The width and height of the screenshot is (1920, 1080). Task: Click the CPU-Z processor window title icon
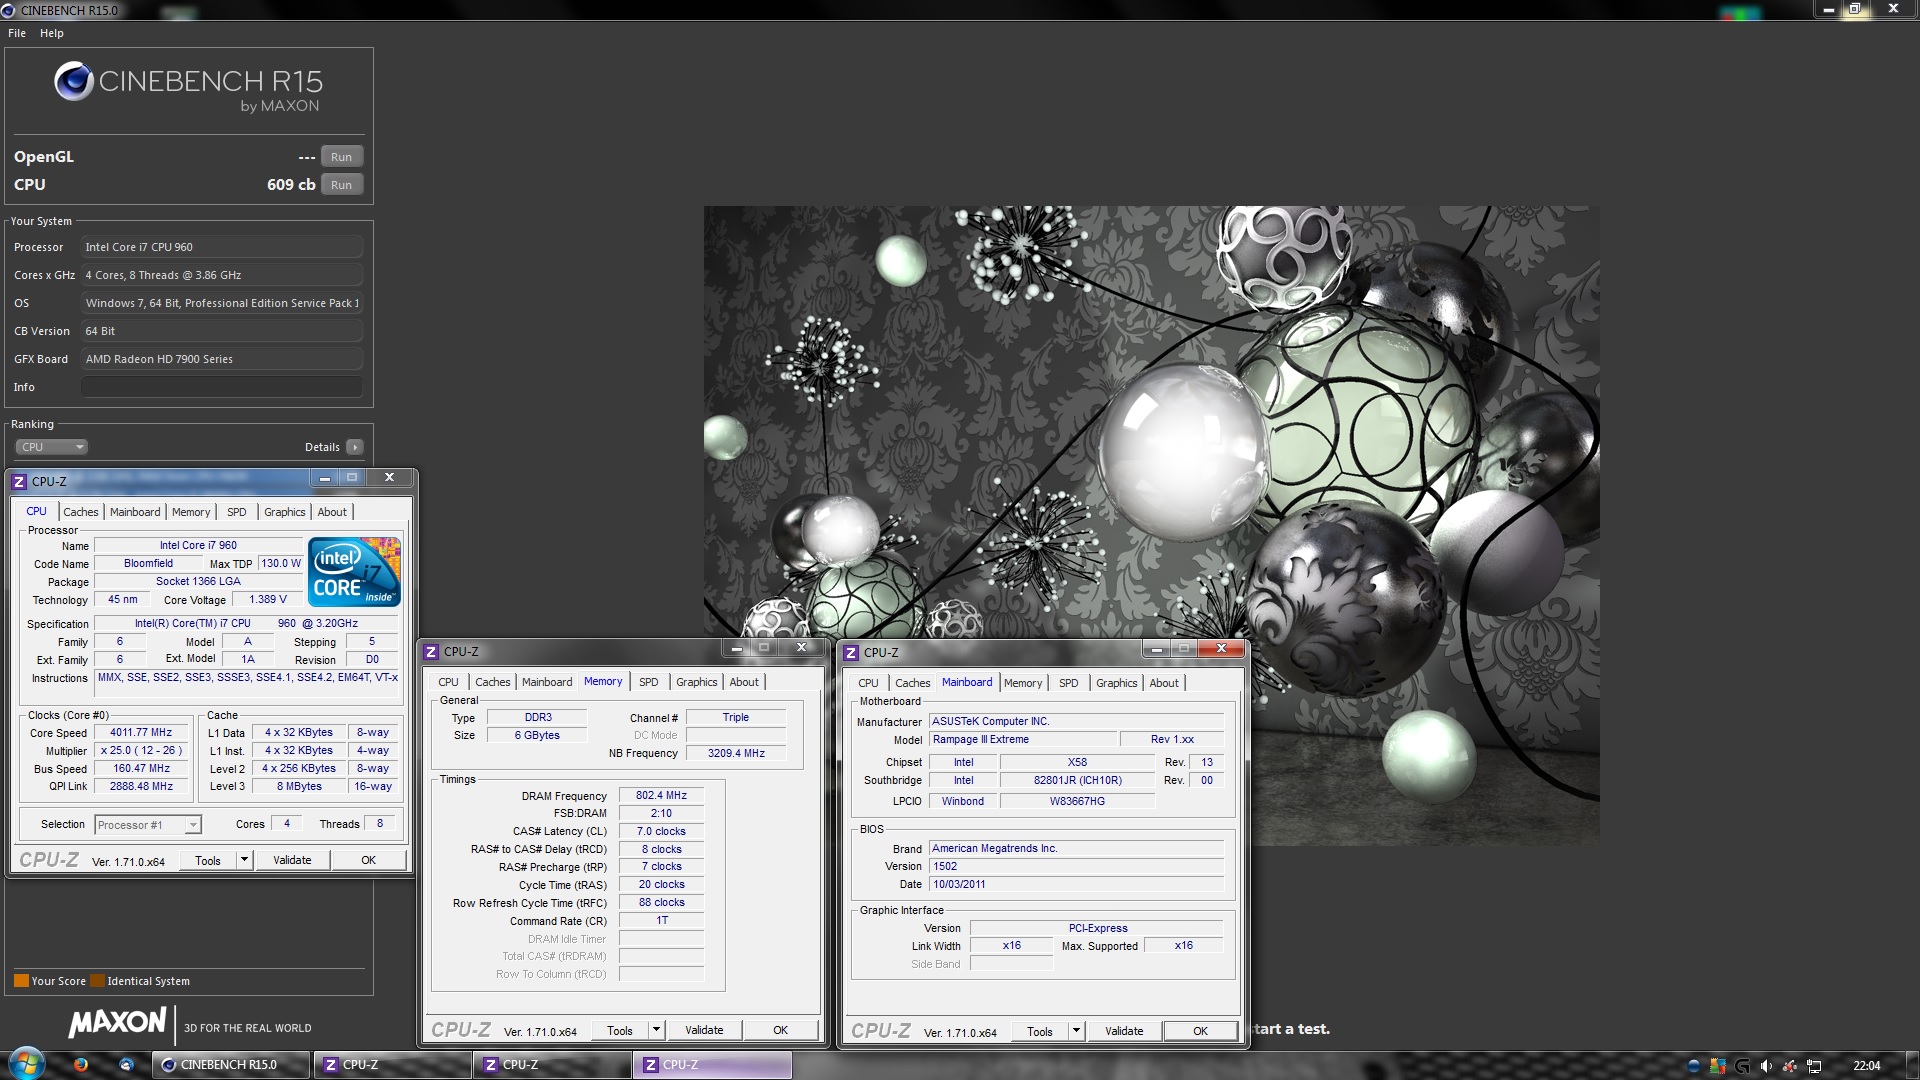18,481
